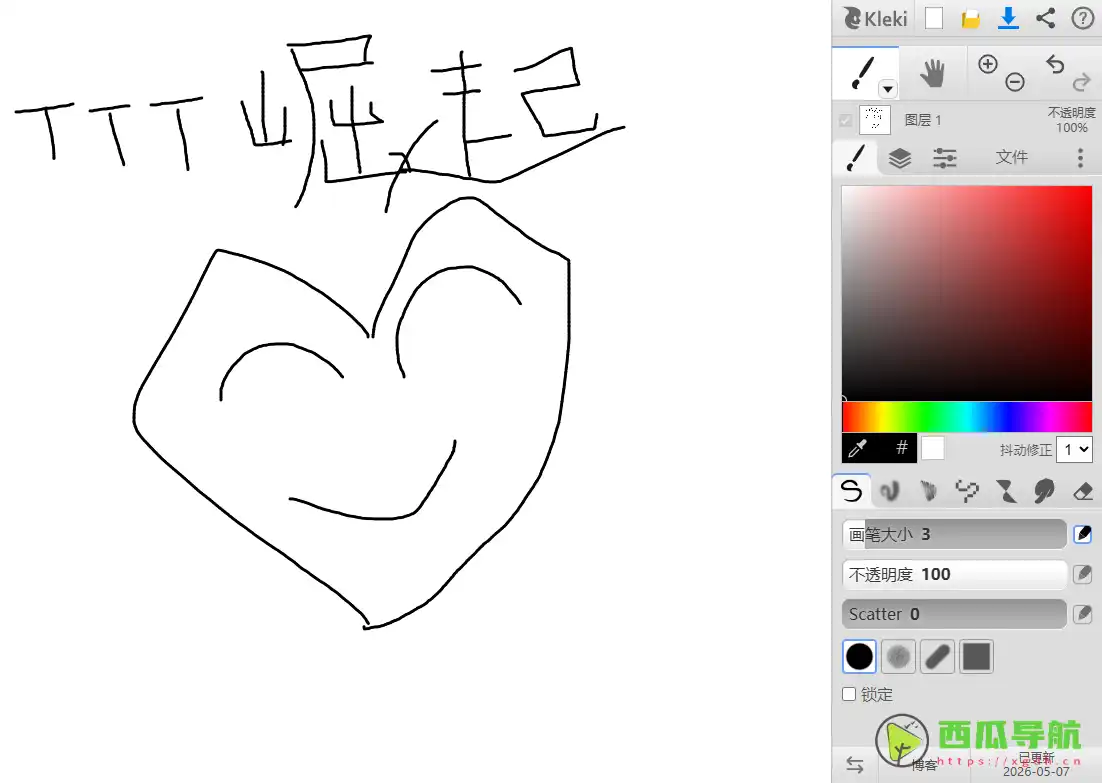The image size is (1102, 783).
Task: Open the 抖动修正 stabilizer dropdown
Action: (1075, 449)
